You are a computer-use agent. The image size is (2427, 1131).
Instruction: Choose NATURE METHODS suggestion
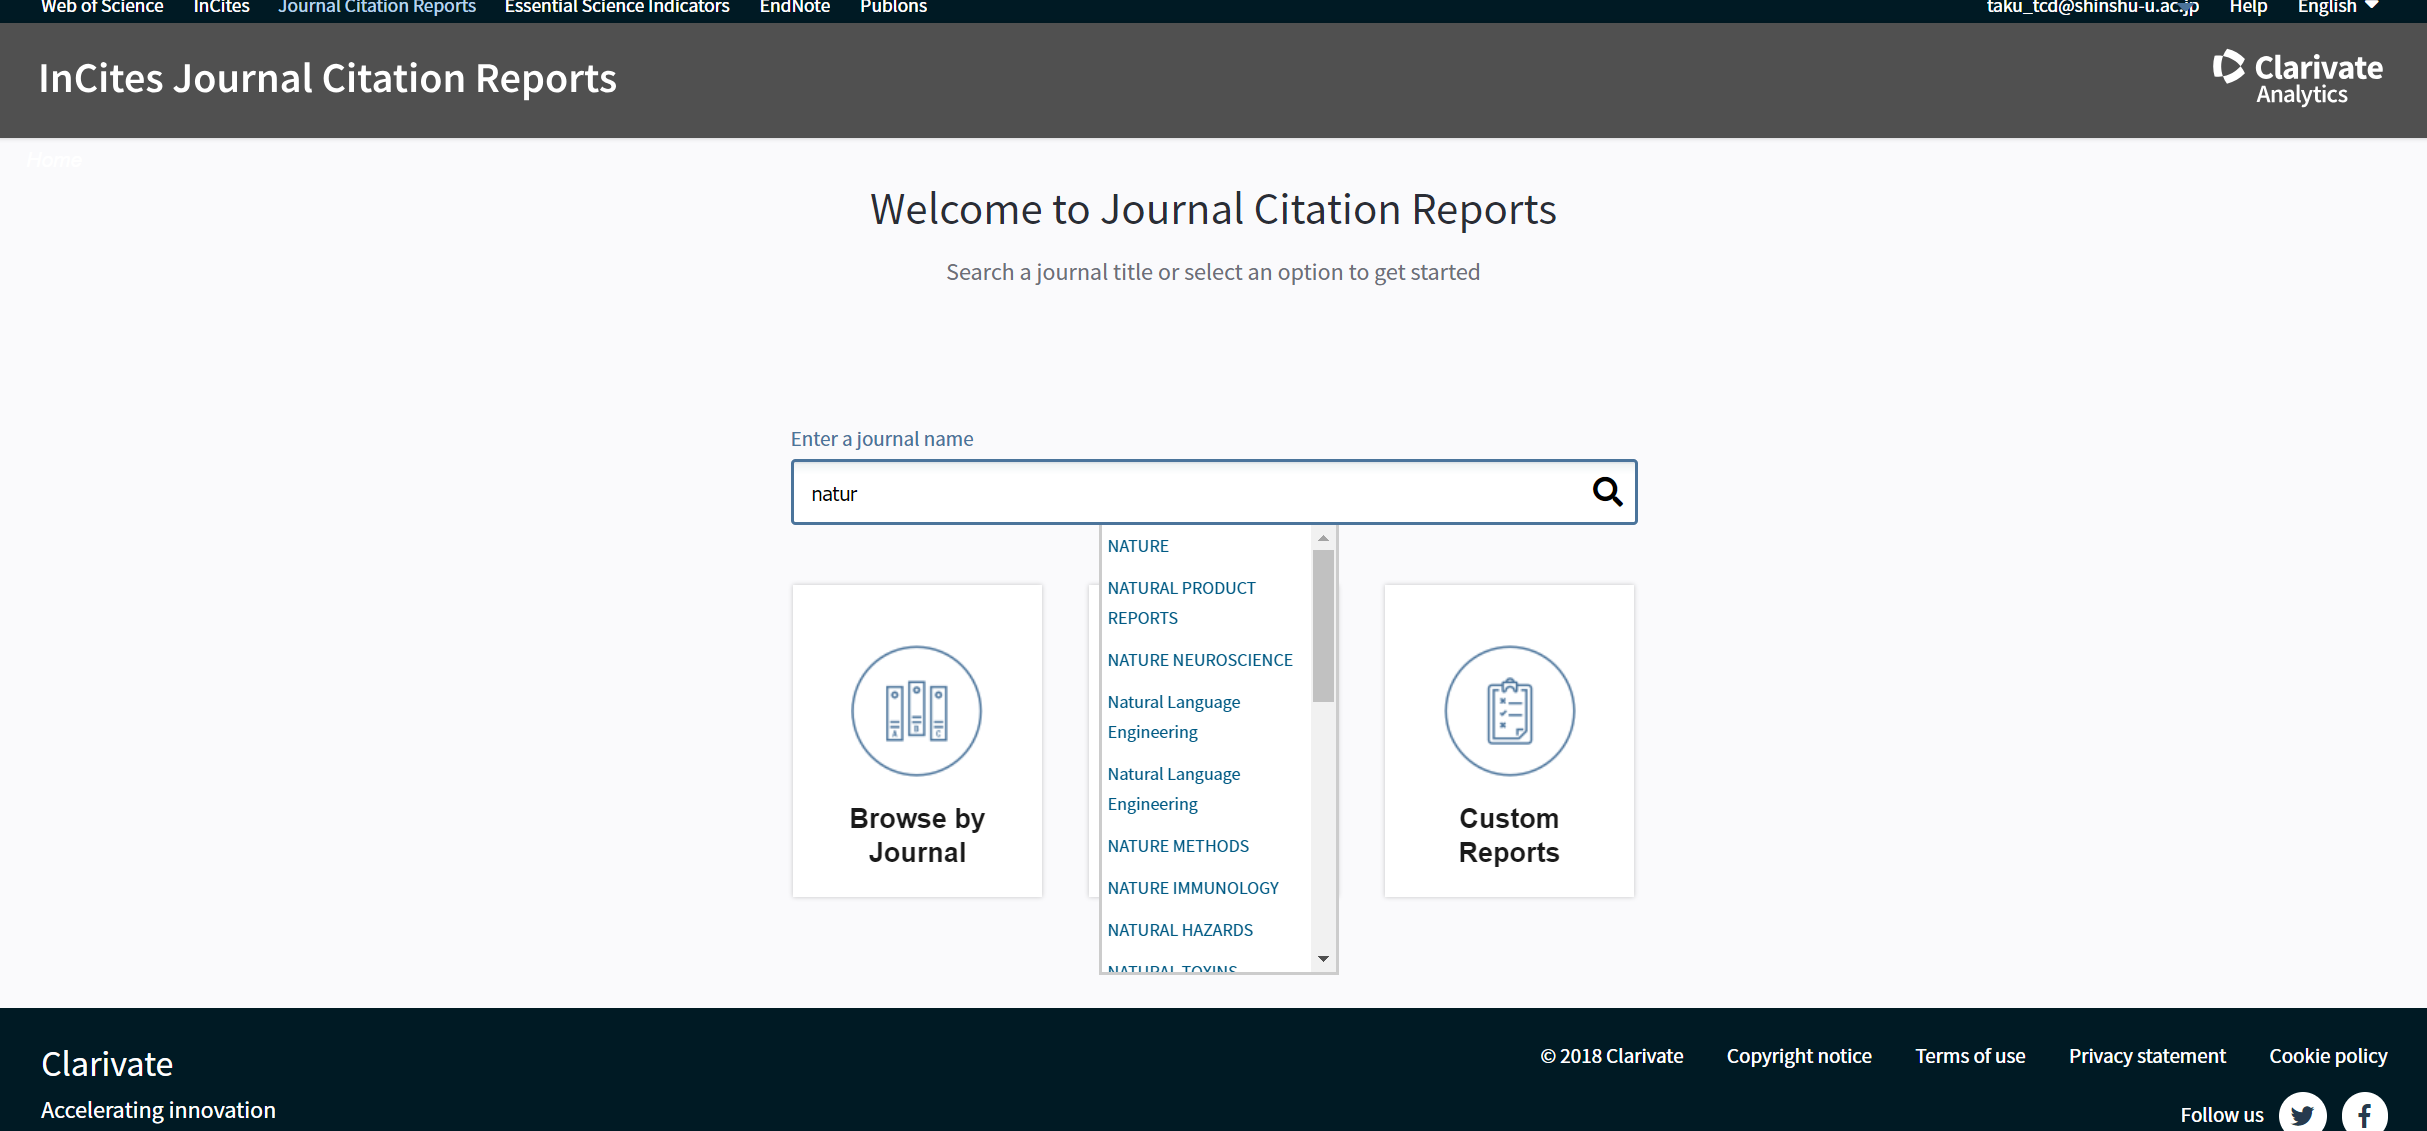coord(1178,846)
